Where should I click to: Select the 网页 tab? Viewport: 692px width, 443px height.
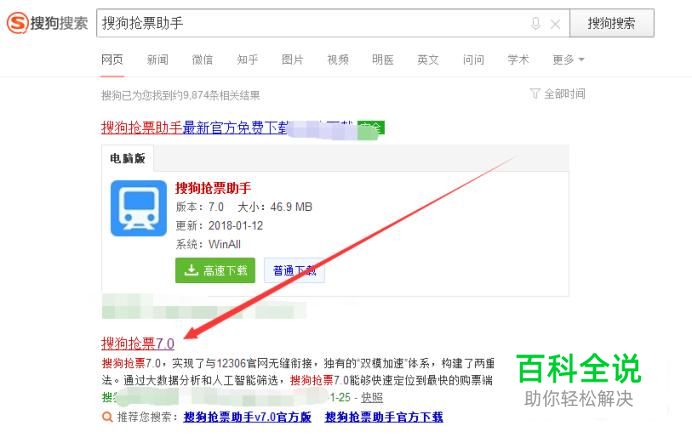coord(112,60)
